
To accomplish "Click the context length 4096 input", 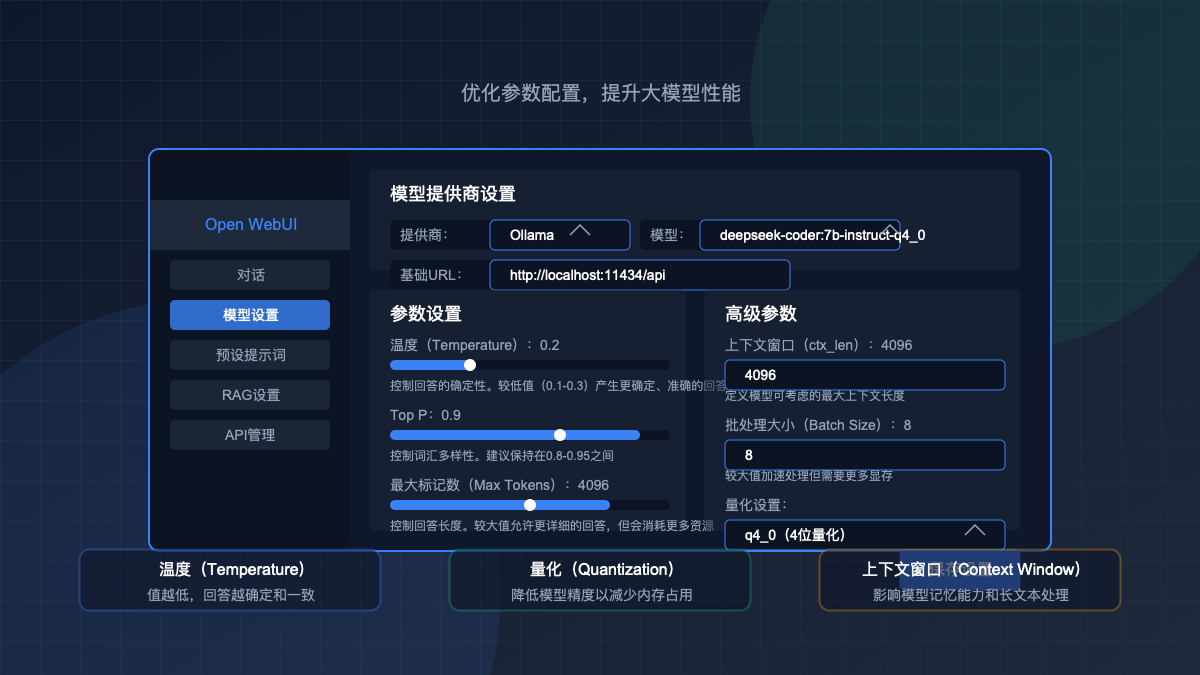I will click(865, 375).
